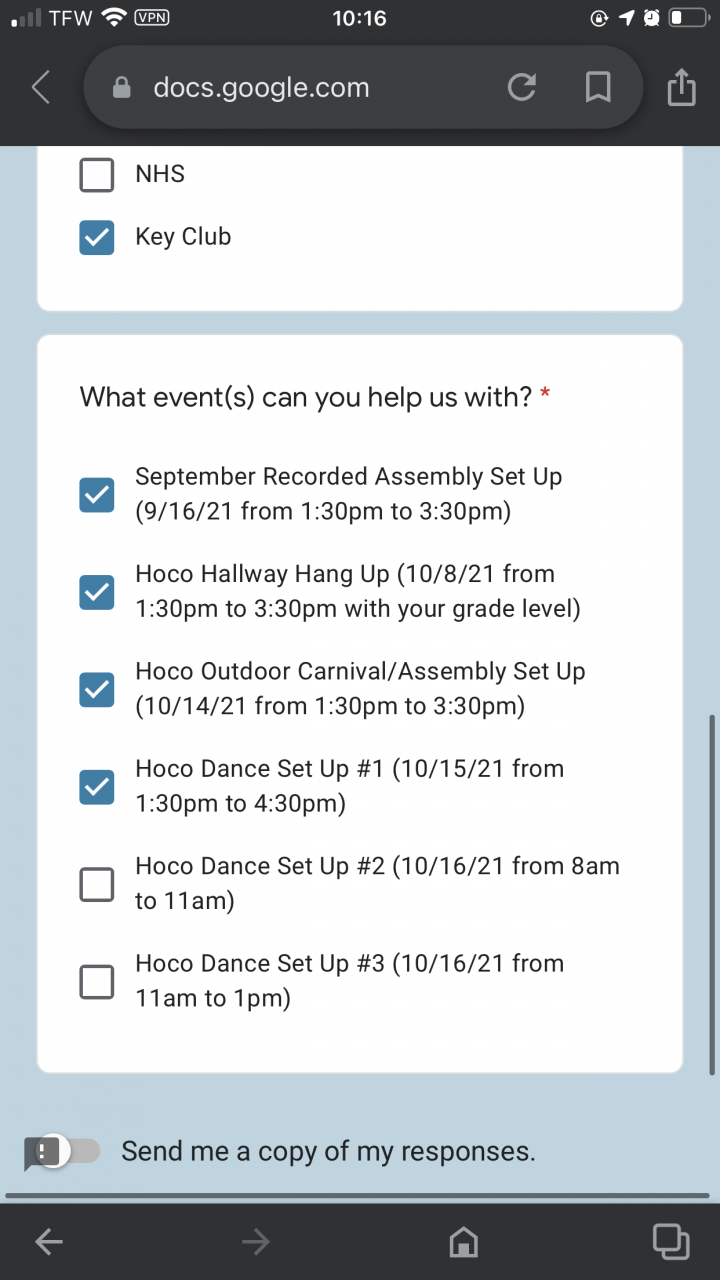The width and height of the screenshot is (720, 1280).
Task: Uncheck Hoco Outdoor Carnival/Assembly Set Up
Action: point(97,689)
